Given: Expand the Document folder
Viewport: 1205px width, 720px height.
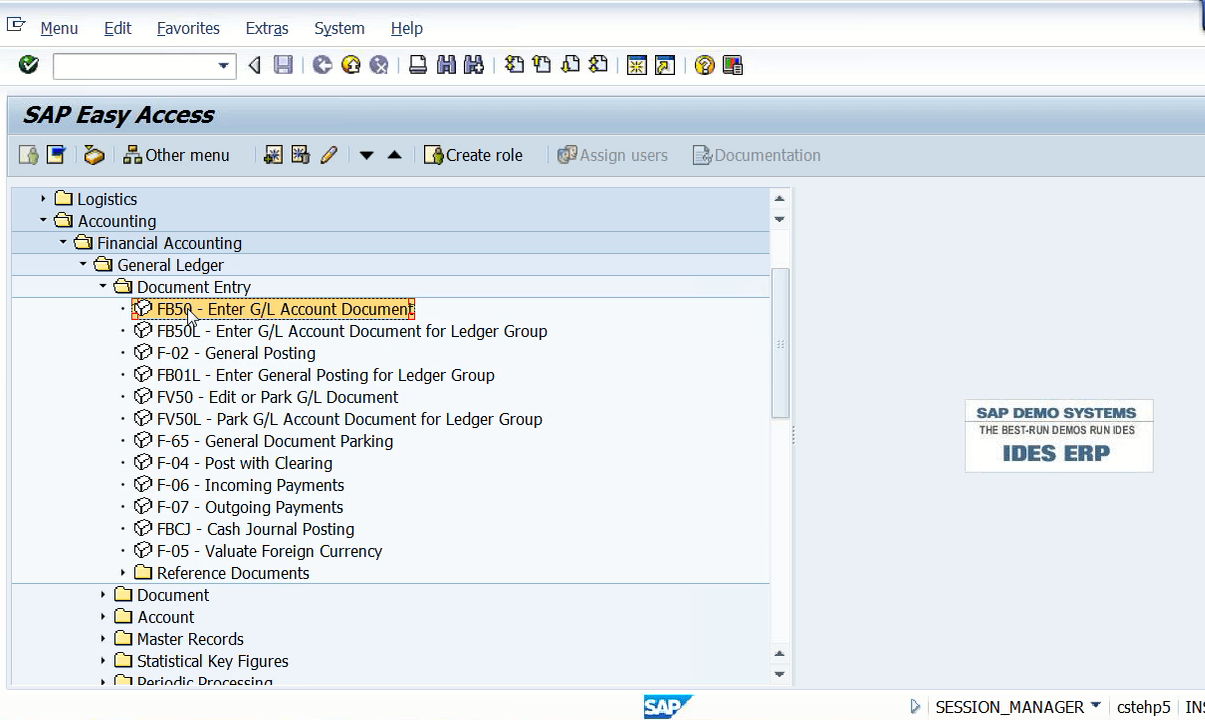Looking at the screenshot, I should point(103,595).
